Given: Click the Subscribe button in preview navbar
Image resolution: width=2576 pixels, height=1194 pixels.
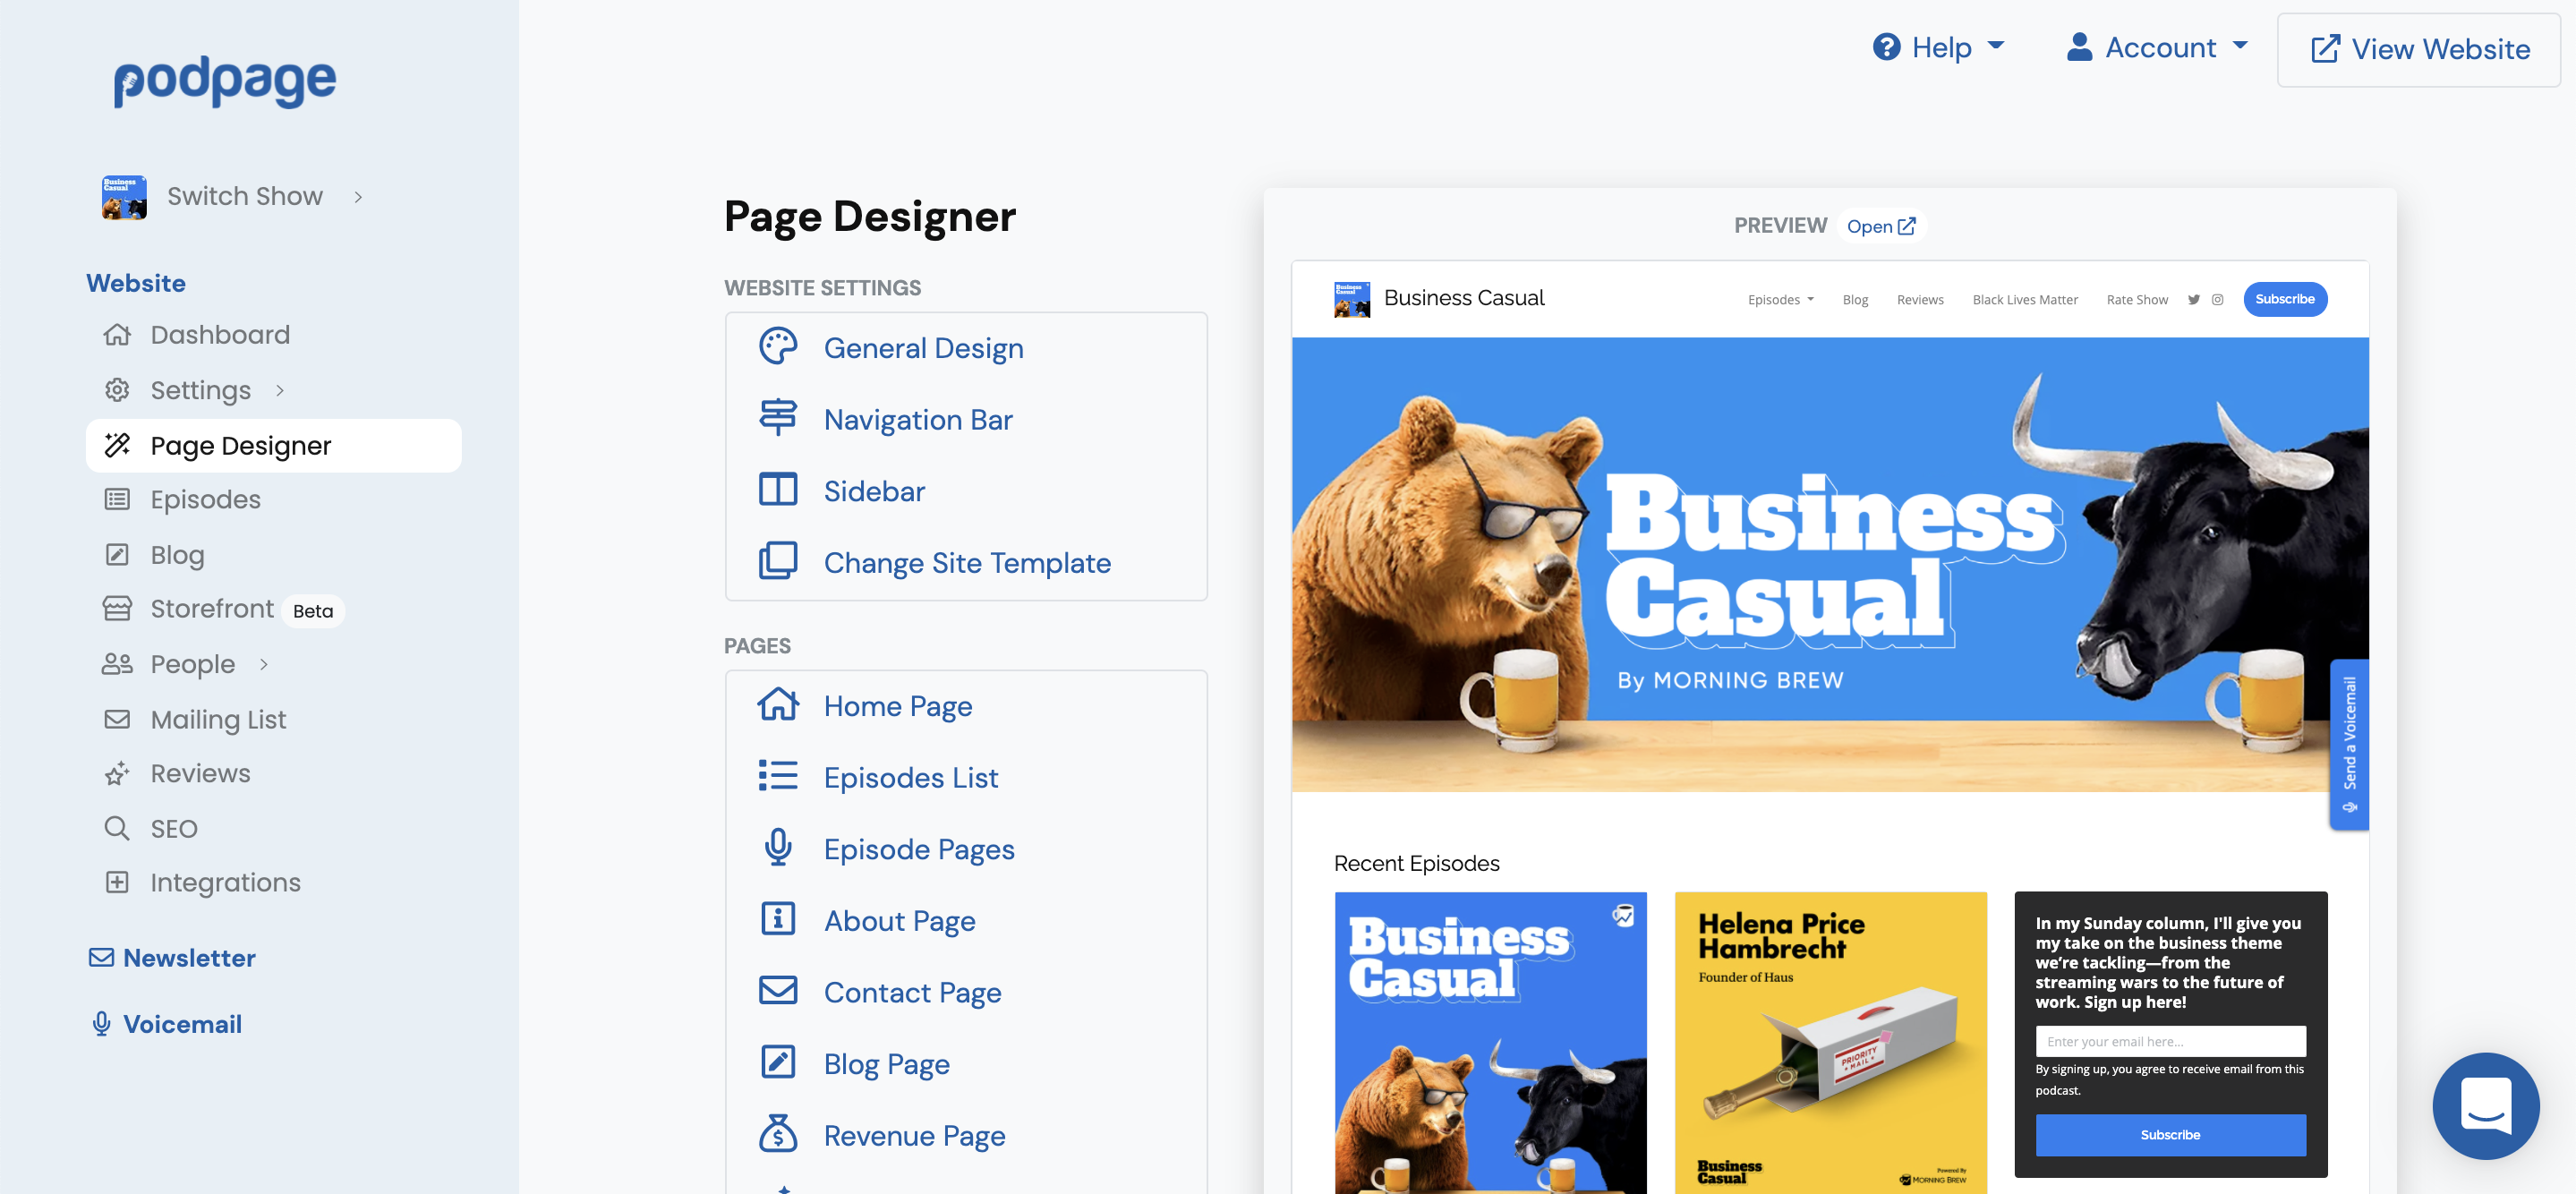Looking at the screenshot, I should pos(2285,298).
